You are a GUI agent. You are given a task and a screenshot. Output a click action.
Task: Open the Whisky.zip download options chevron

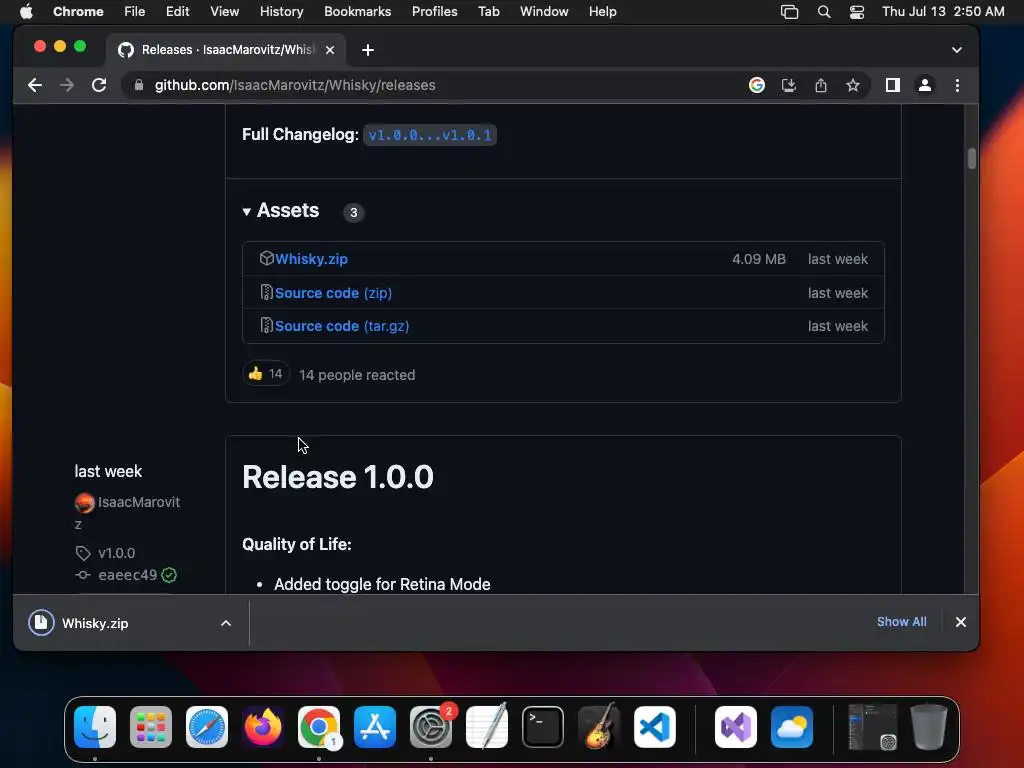click(x=225, y=623)
